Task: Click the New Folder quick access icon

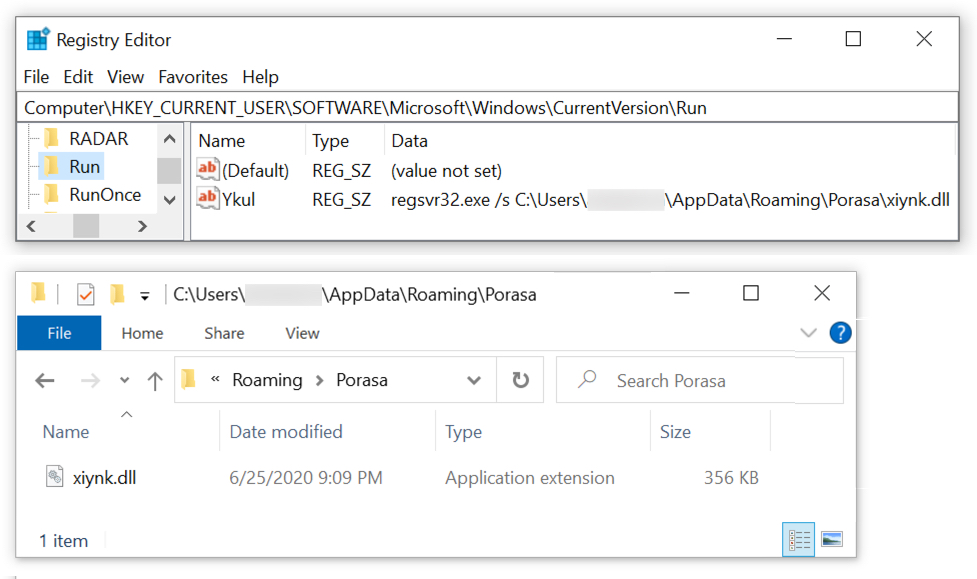Action: pos(117,294)
